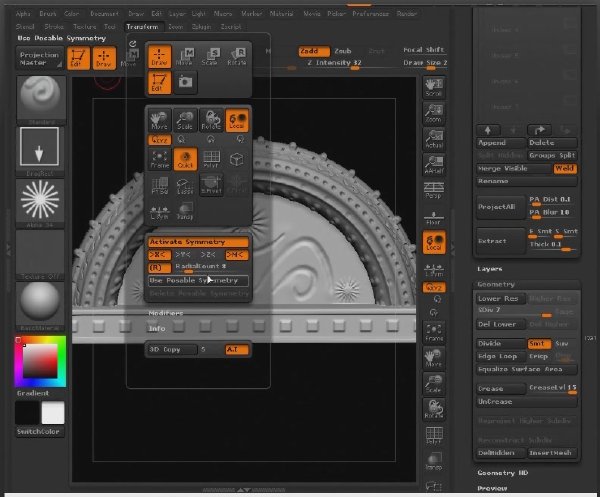
Task: Click the PolyF grid icon in the Transform palette
Action: tap(211, 159)
